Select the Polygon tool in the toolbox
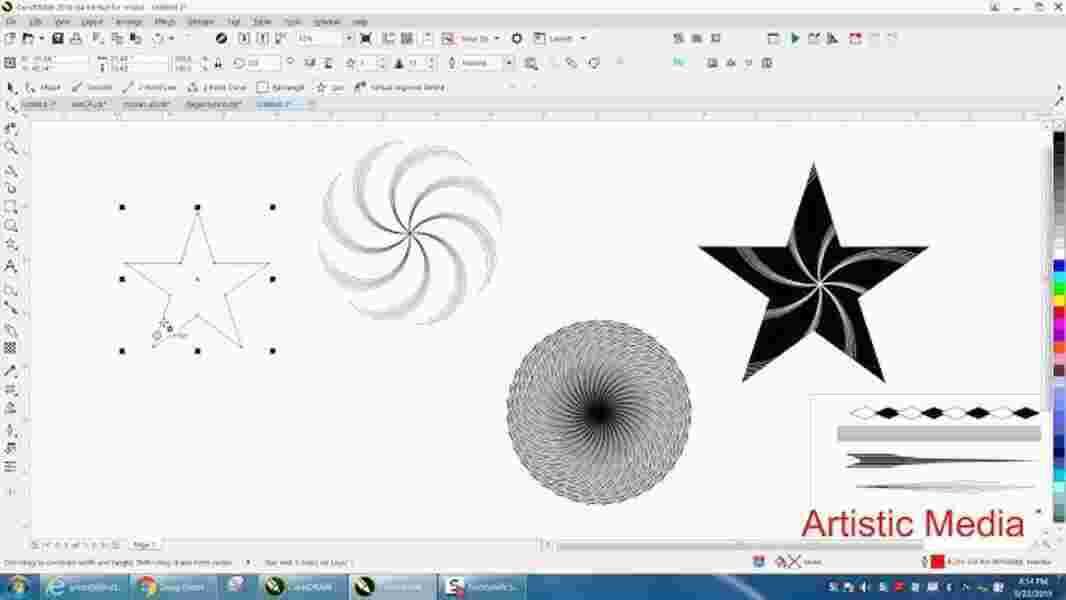Viewport: 1066px width, 600px height. click(11, 245)
